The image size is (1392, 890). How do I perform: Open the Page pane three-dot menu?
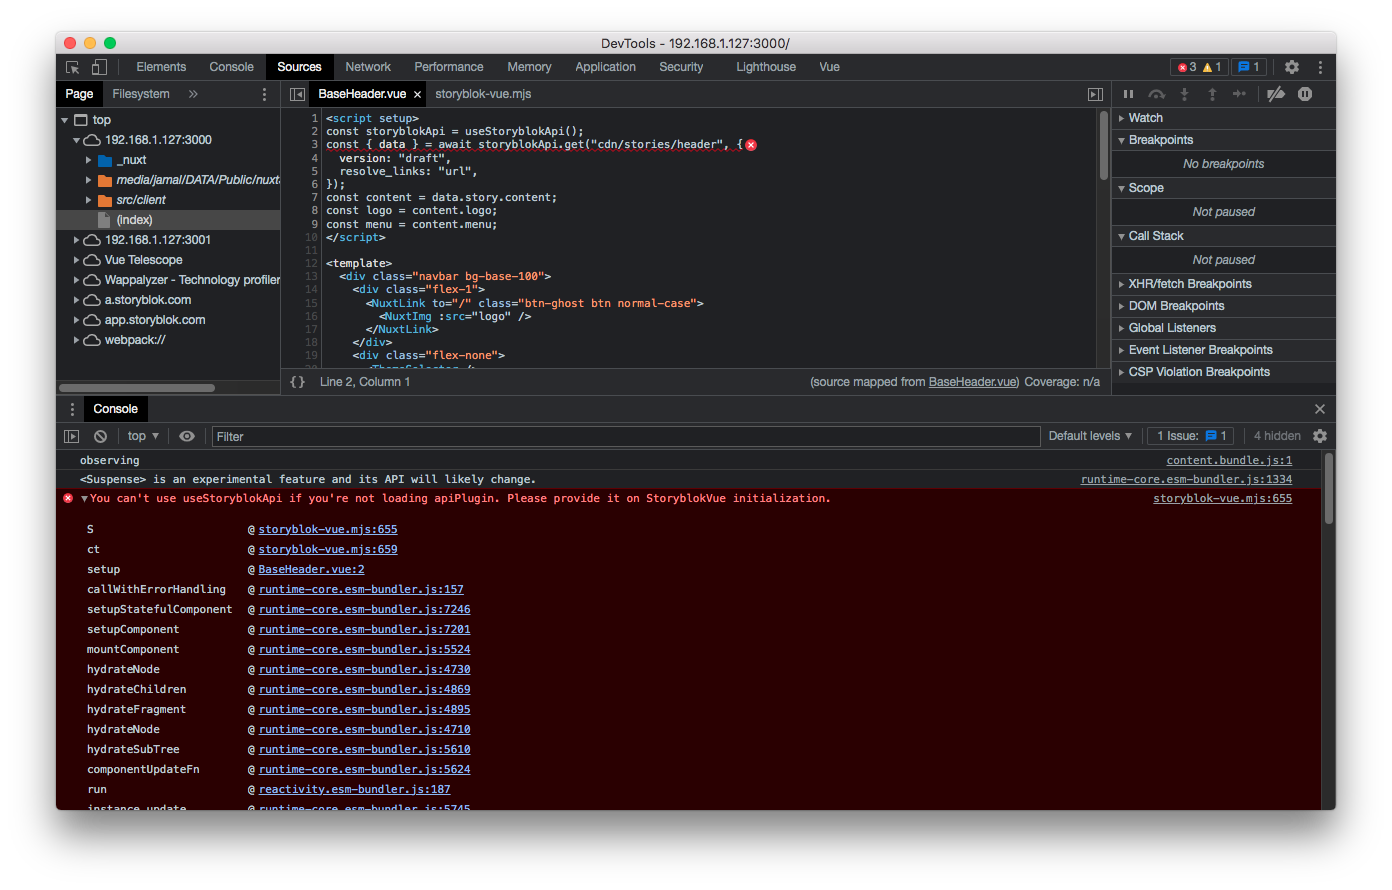click(264, 94)
